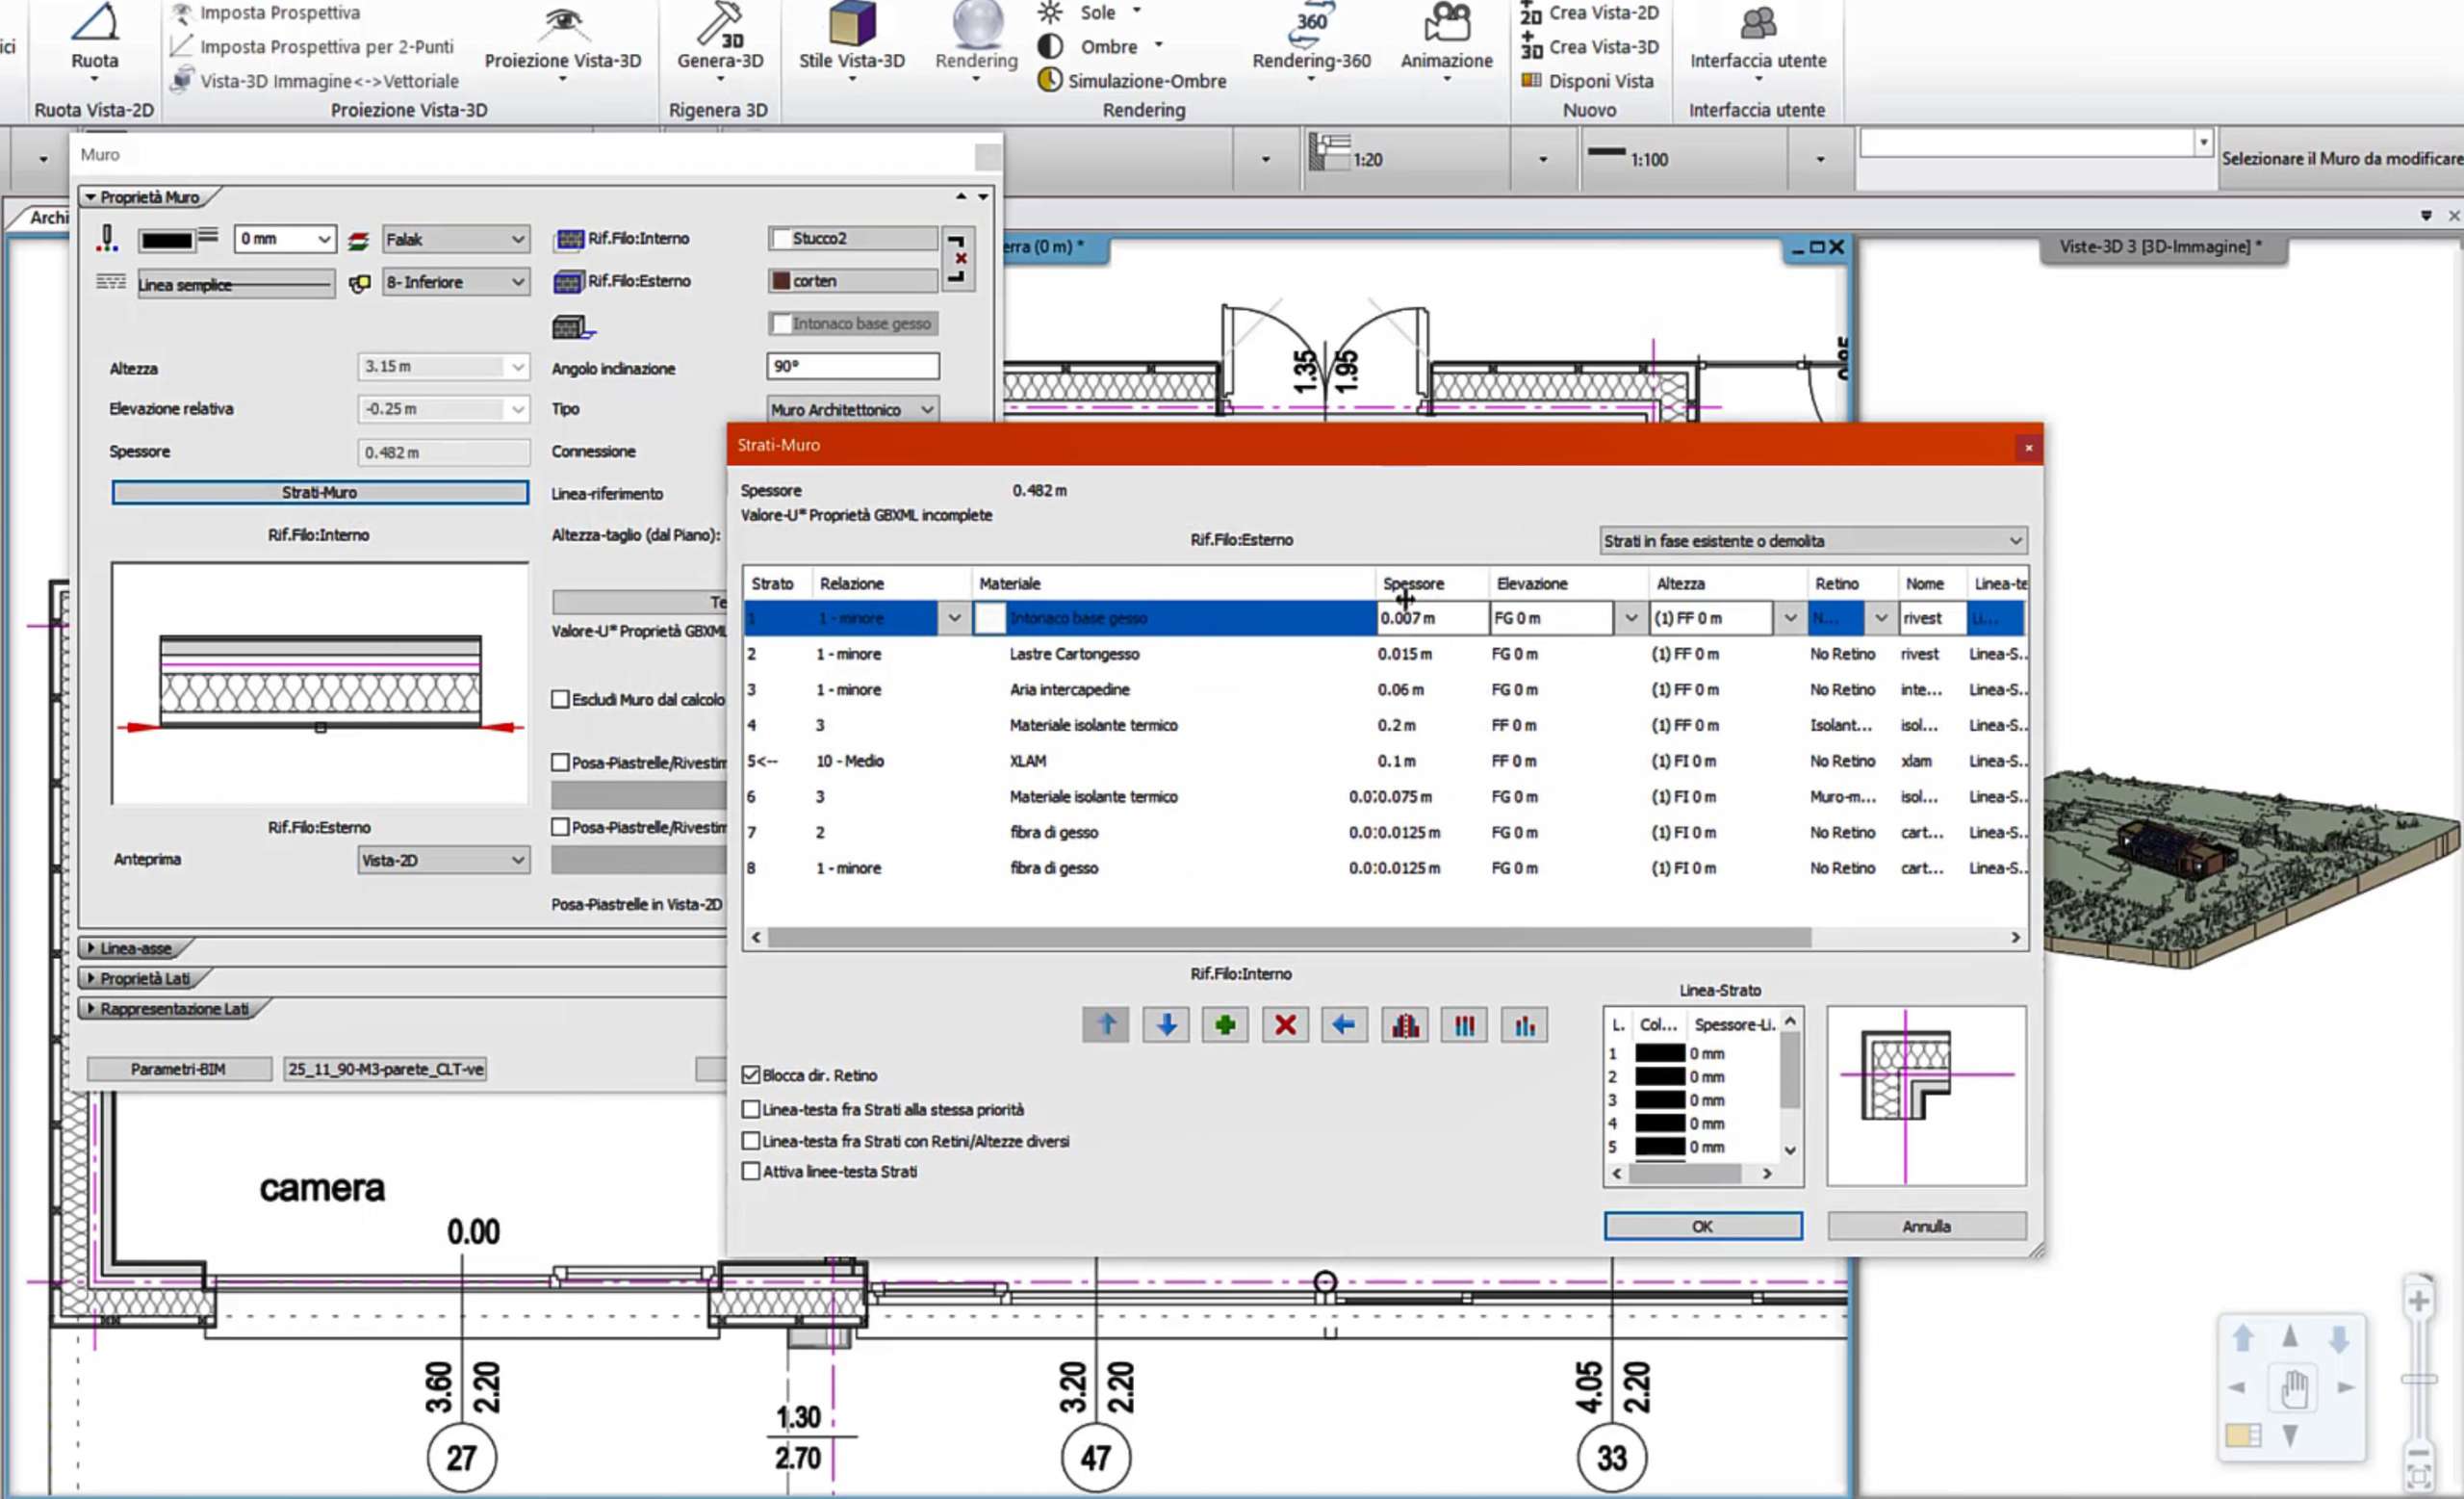Add a new wall layer with green plus

point(1225,1025)
